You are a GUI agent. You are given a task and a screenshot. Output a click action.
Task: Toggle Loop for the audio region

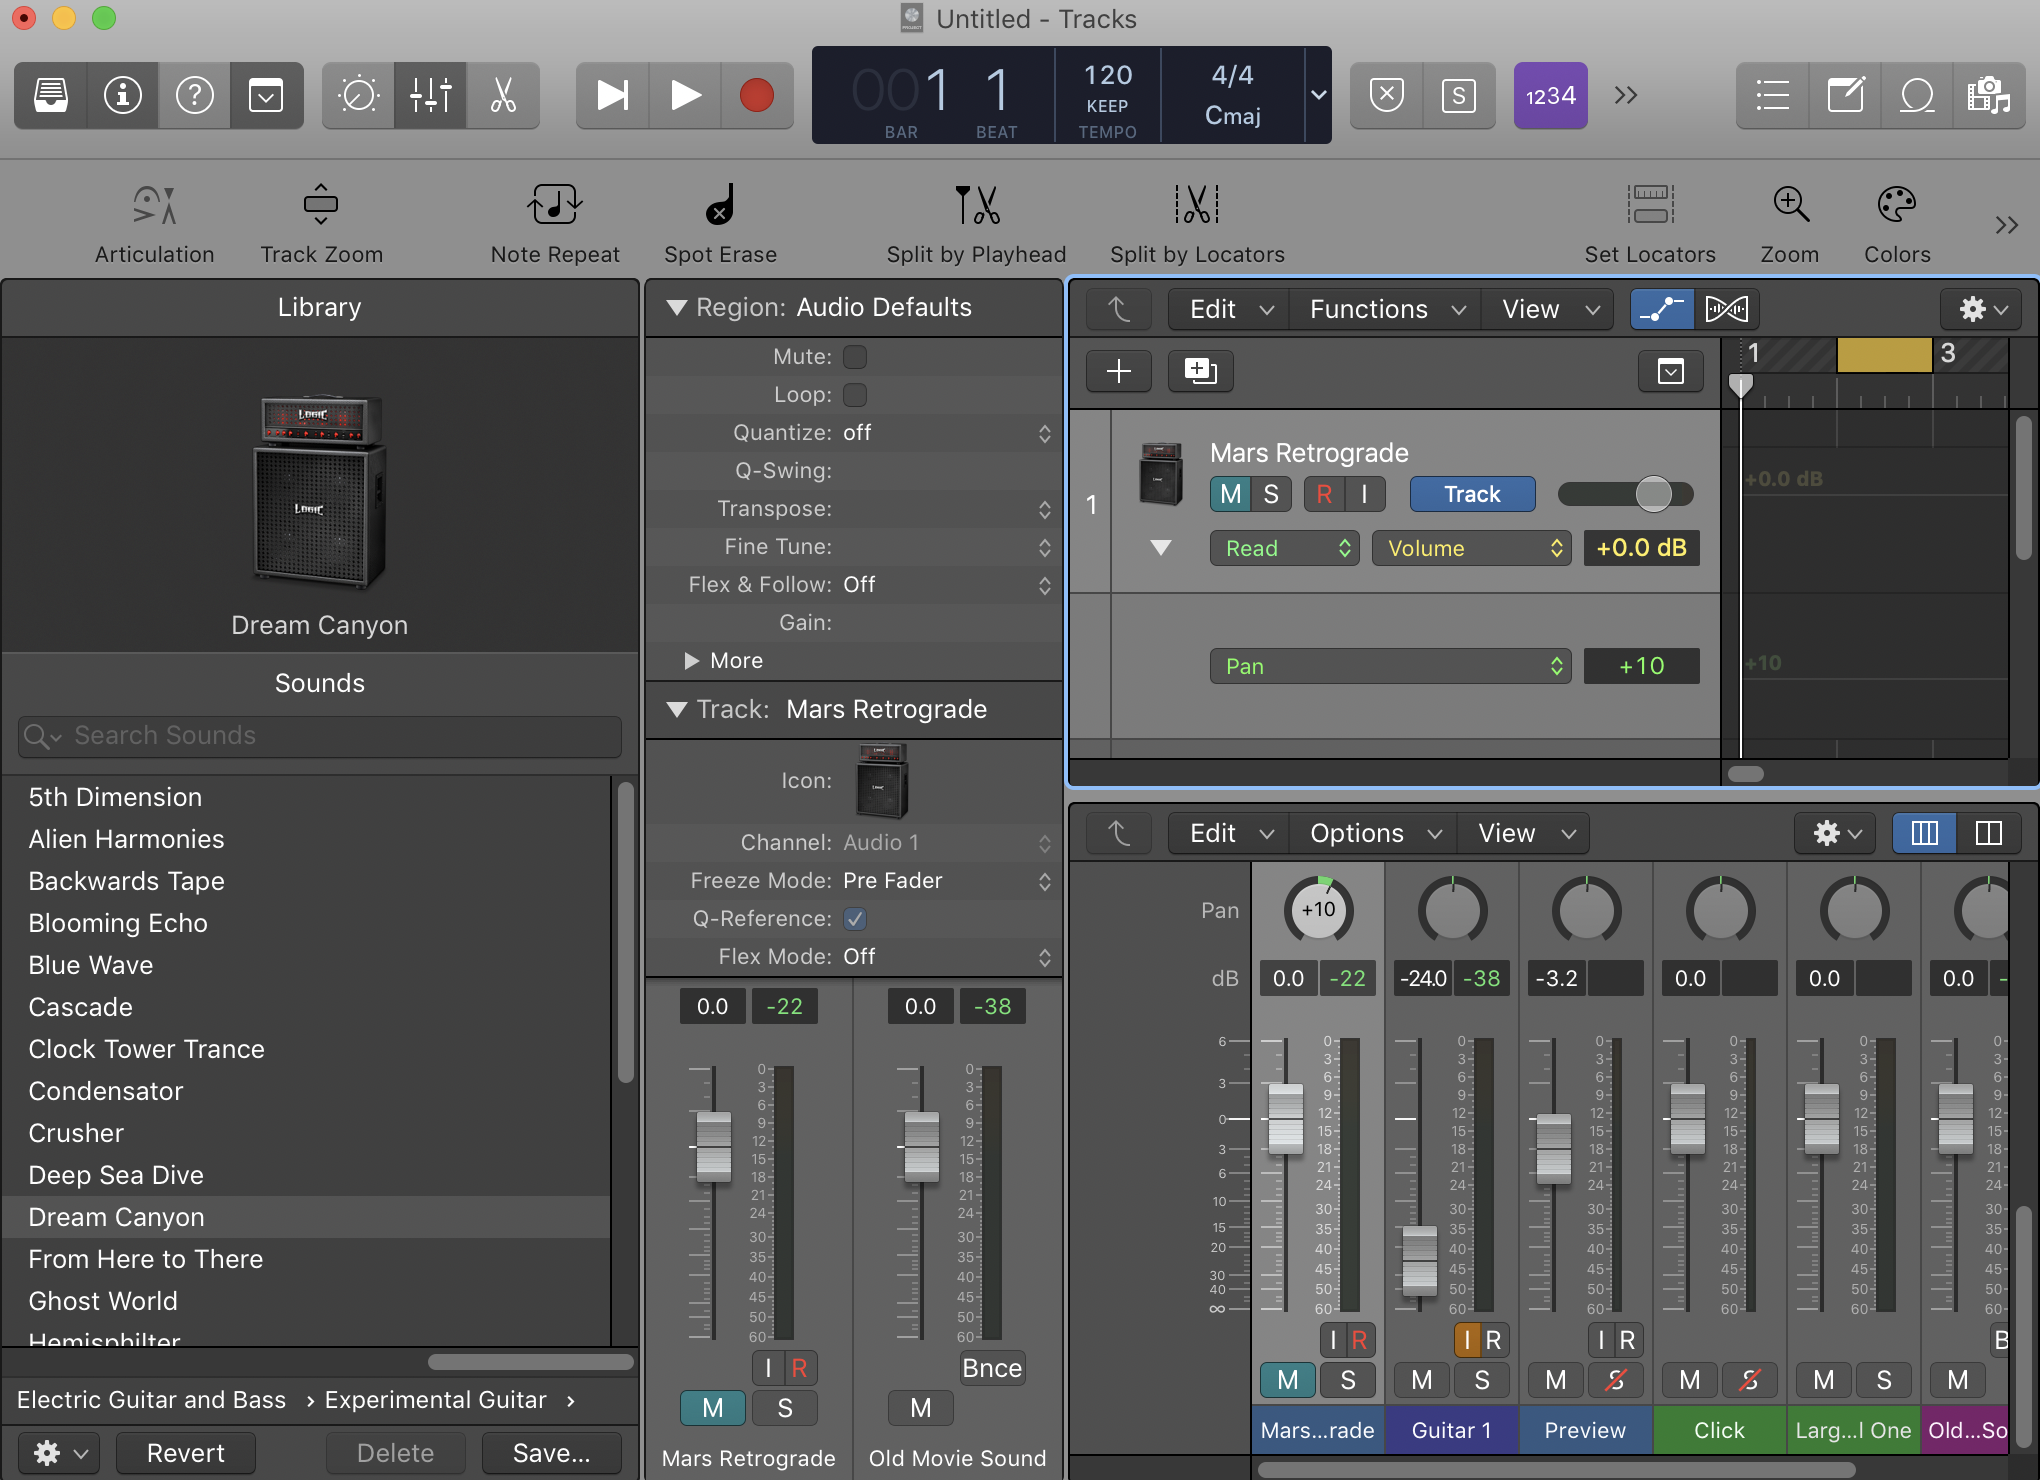(x=855, y=394)
